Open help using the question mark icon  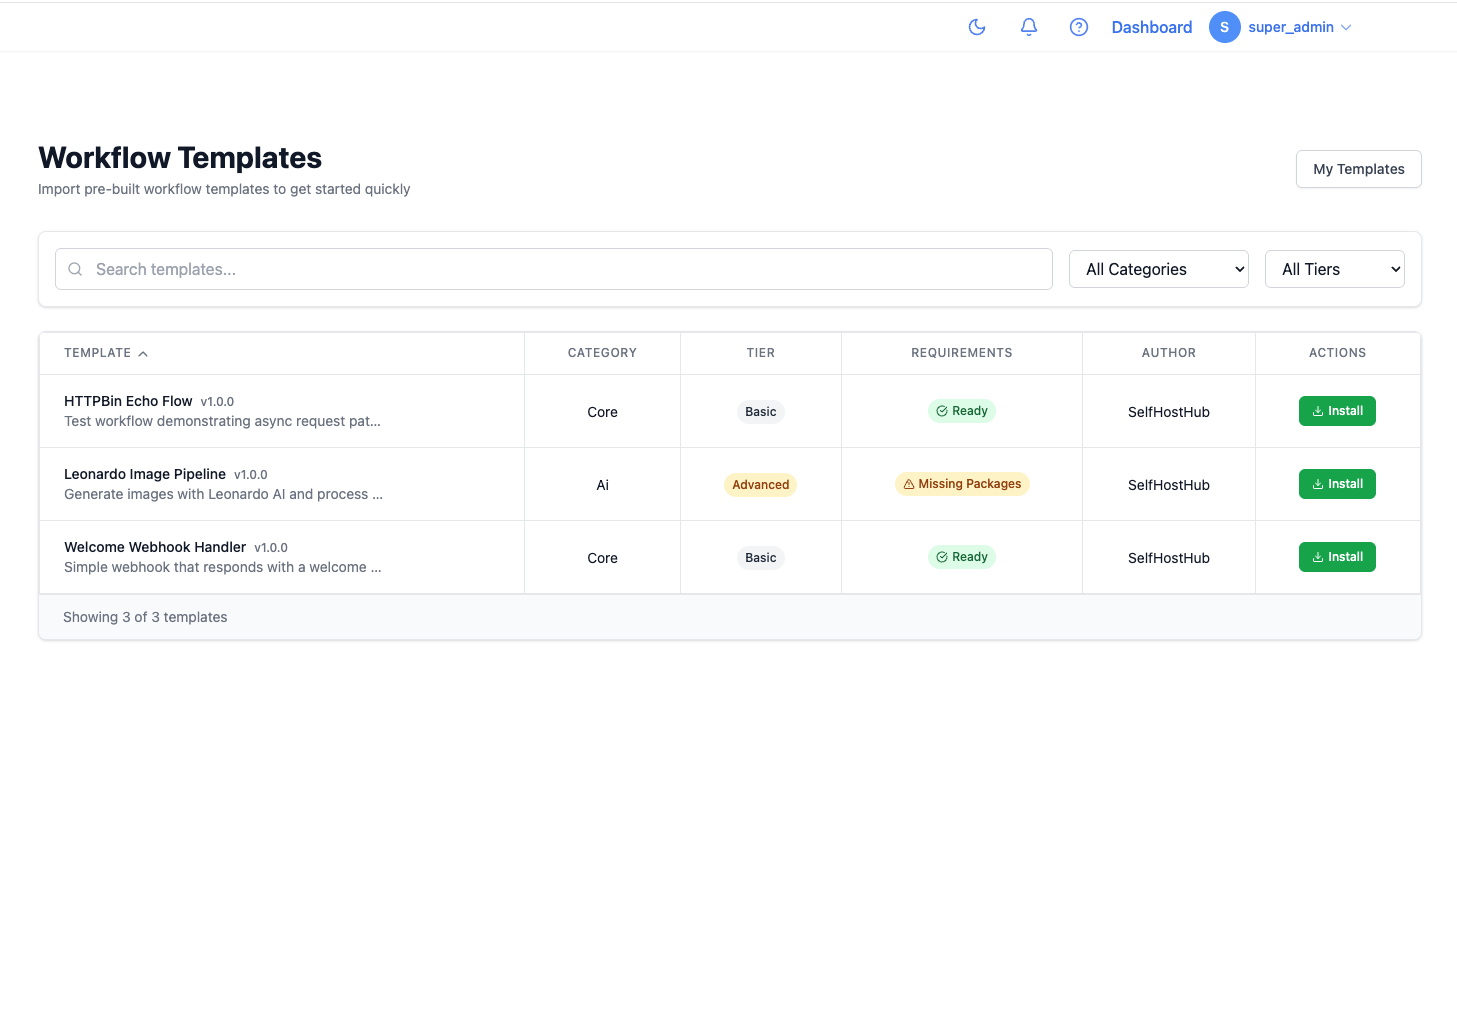pos(1078,27)
